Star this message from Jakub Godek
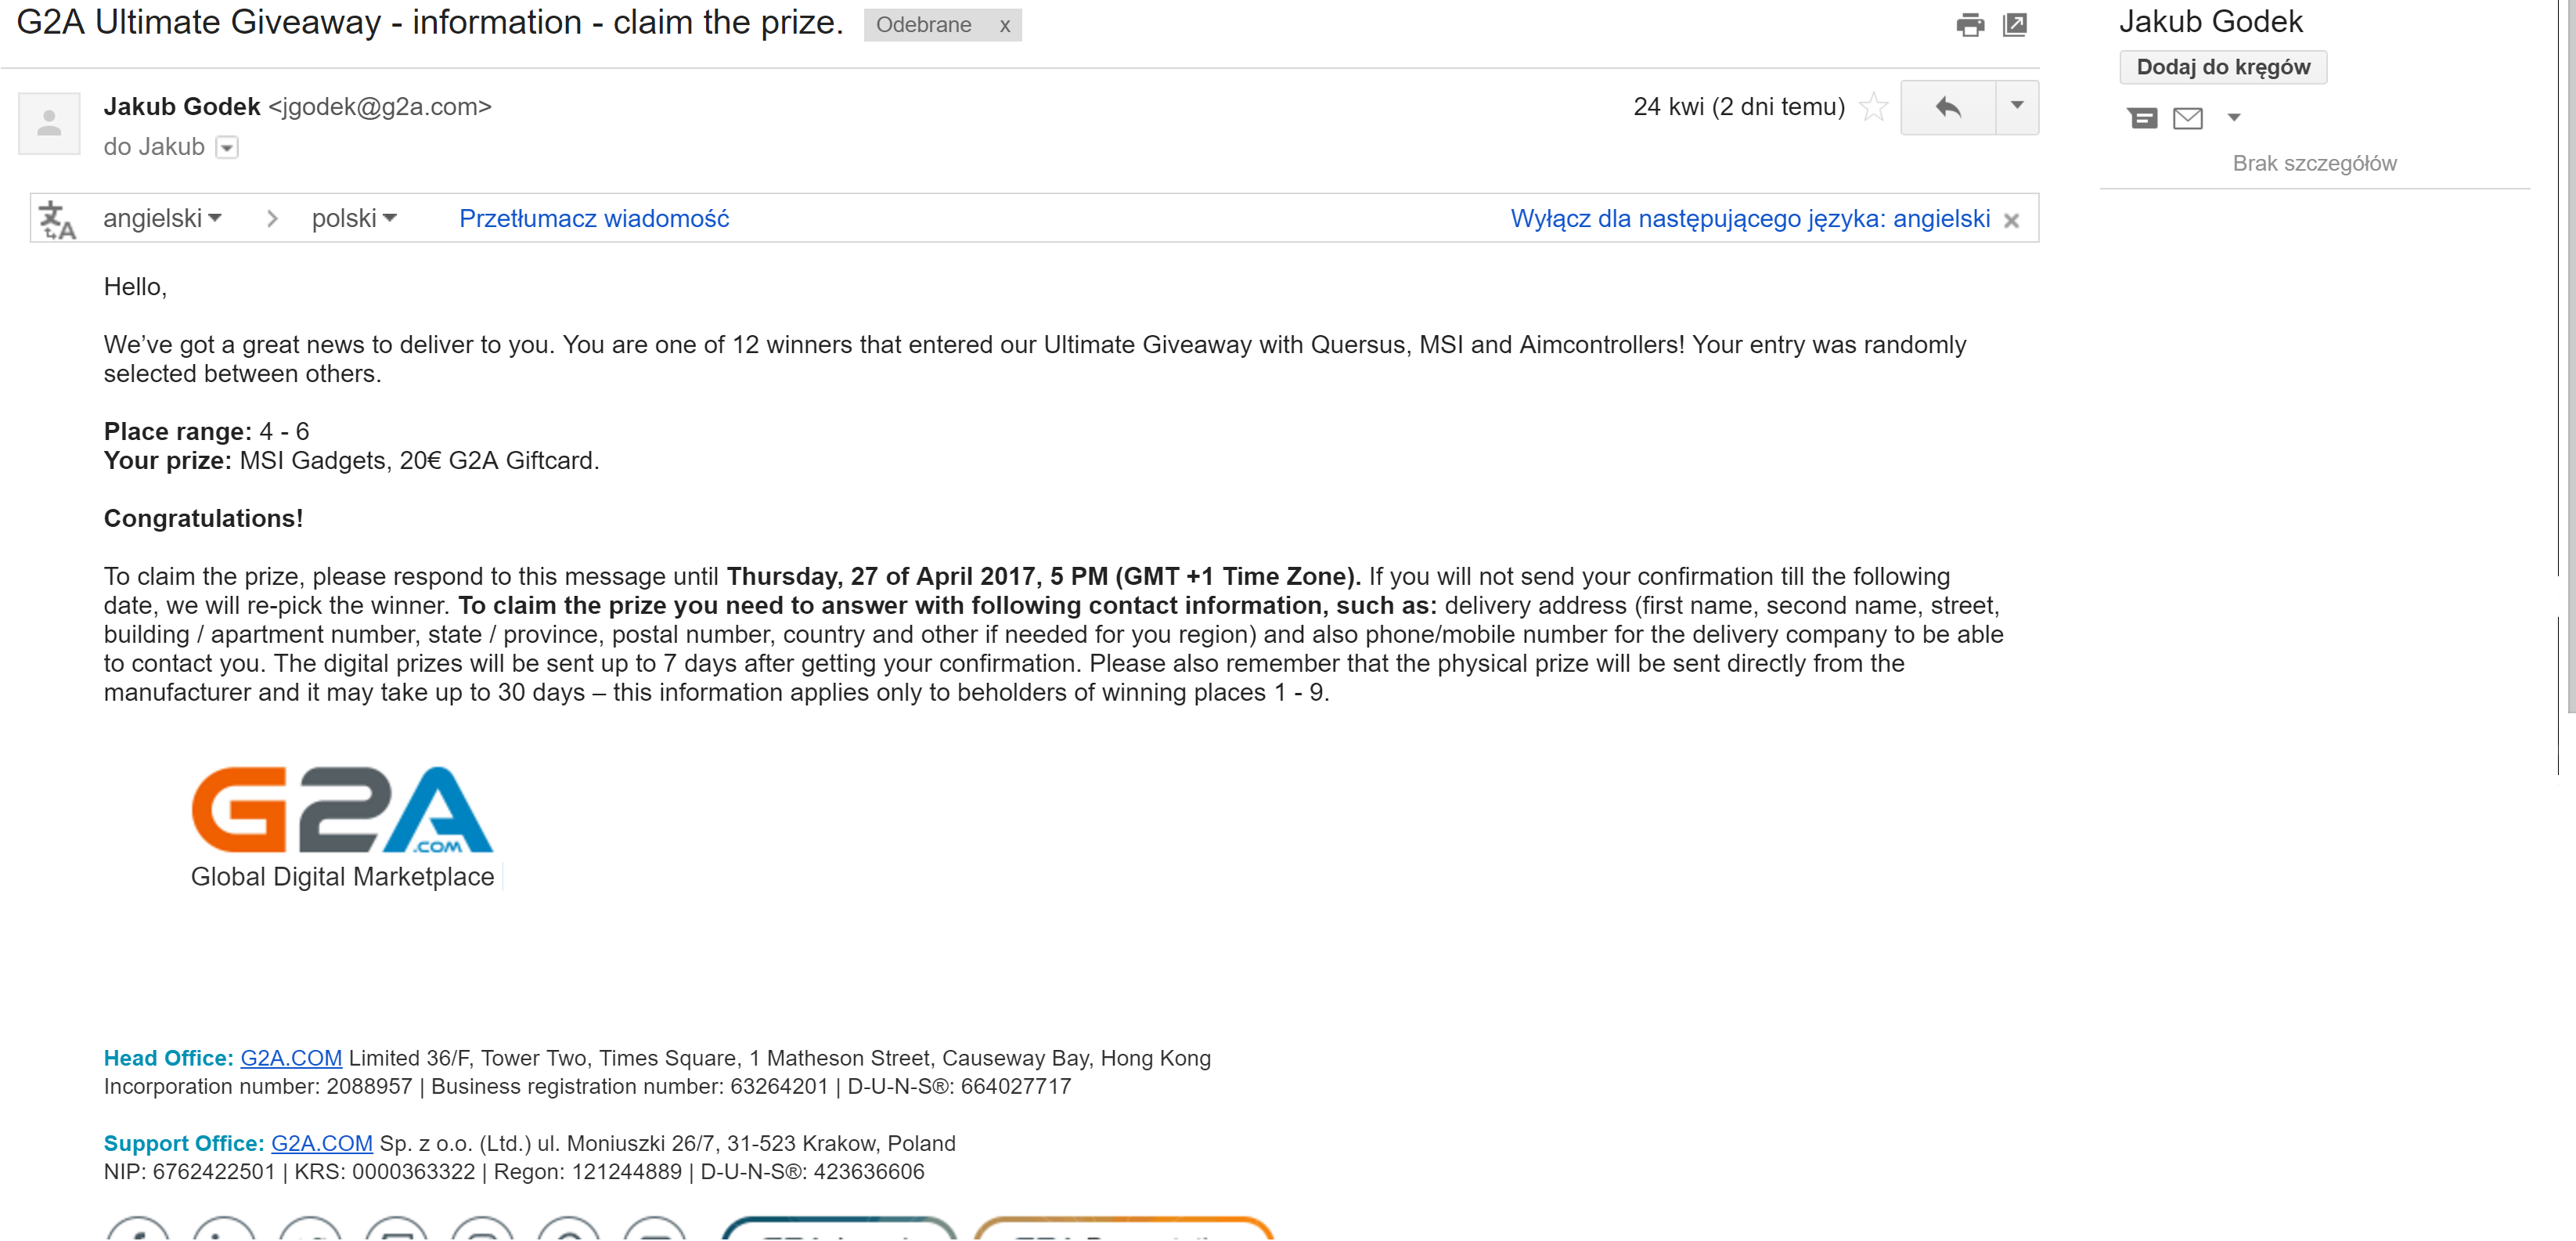 click(1873, 107)
